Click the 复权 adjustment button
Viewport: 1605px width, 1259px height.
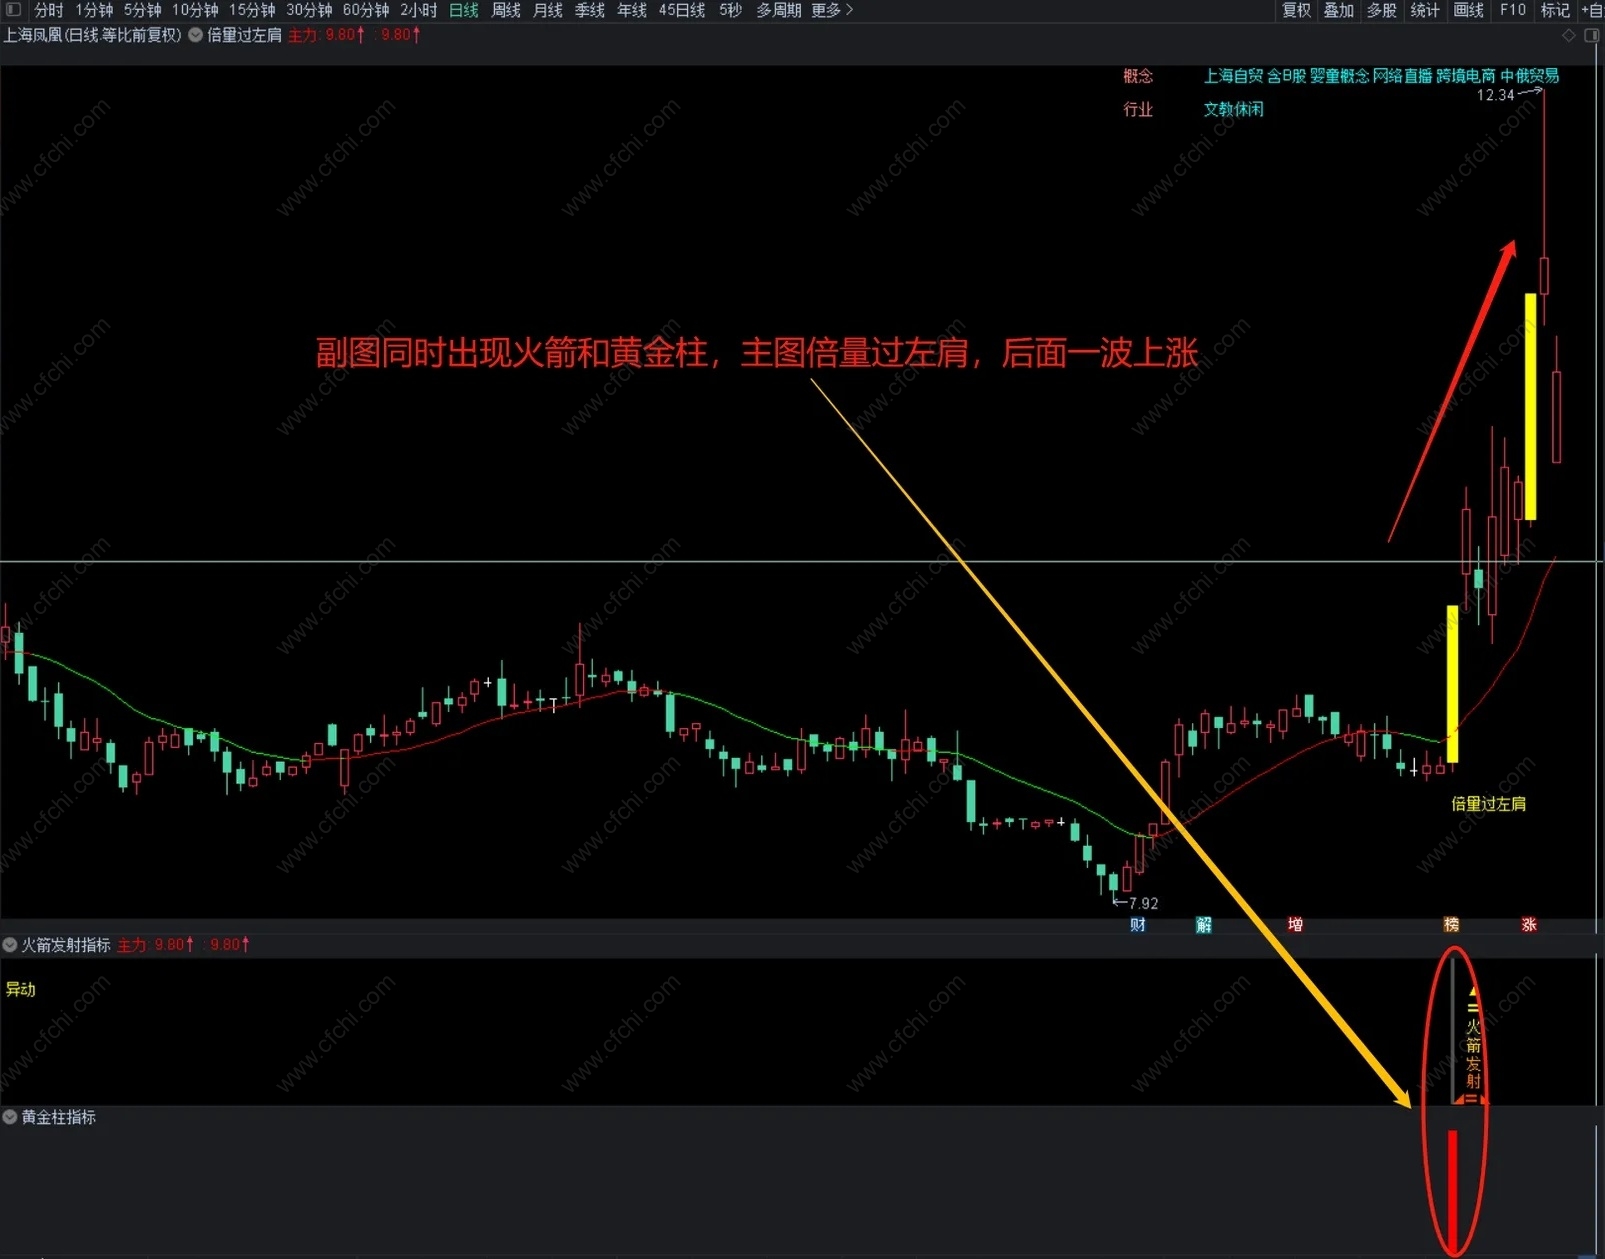1297,10
